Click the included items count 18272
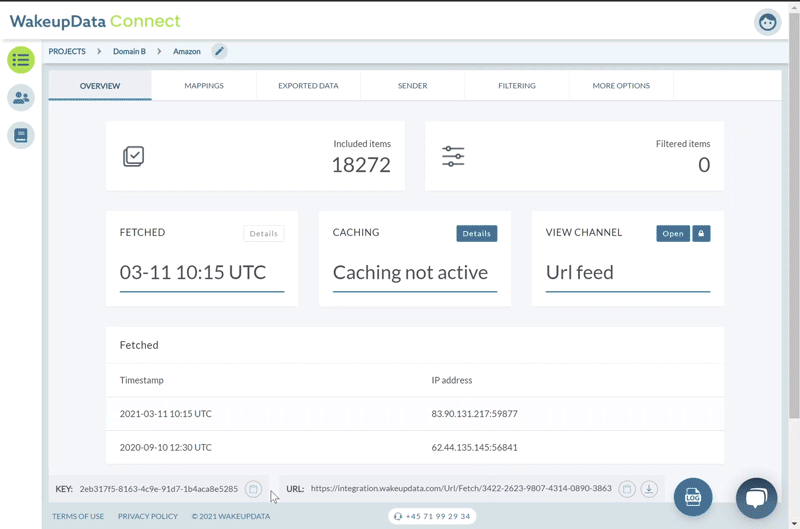The width and height of the screenshot is (800, 529). (361, 165)
